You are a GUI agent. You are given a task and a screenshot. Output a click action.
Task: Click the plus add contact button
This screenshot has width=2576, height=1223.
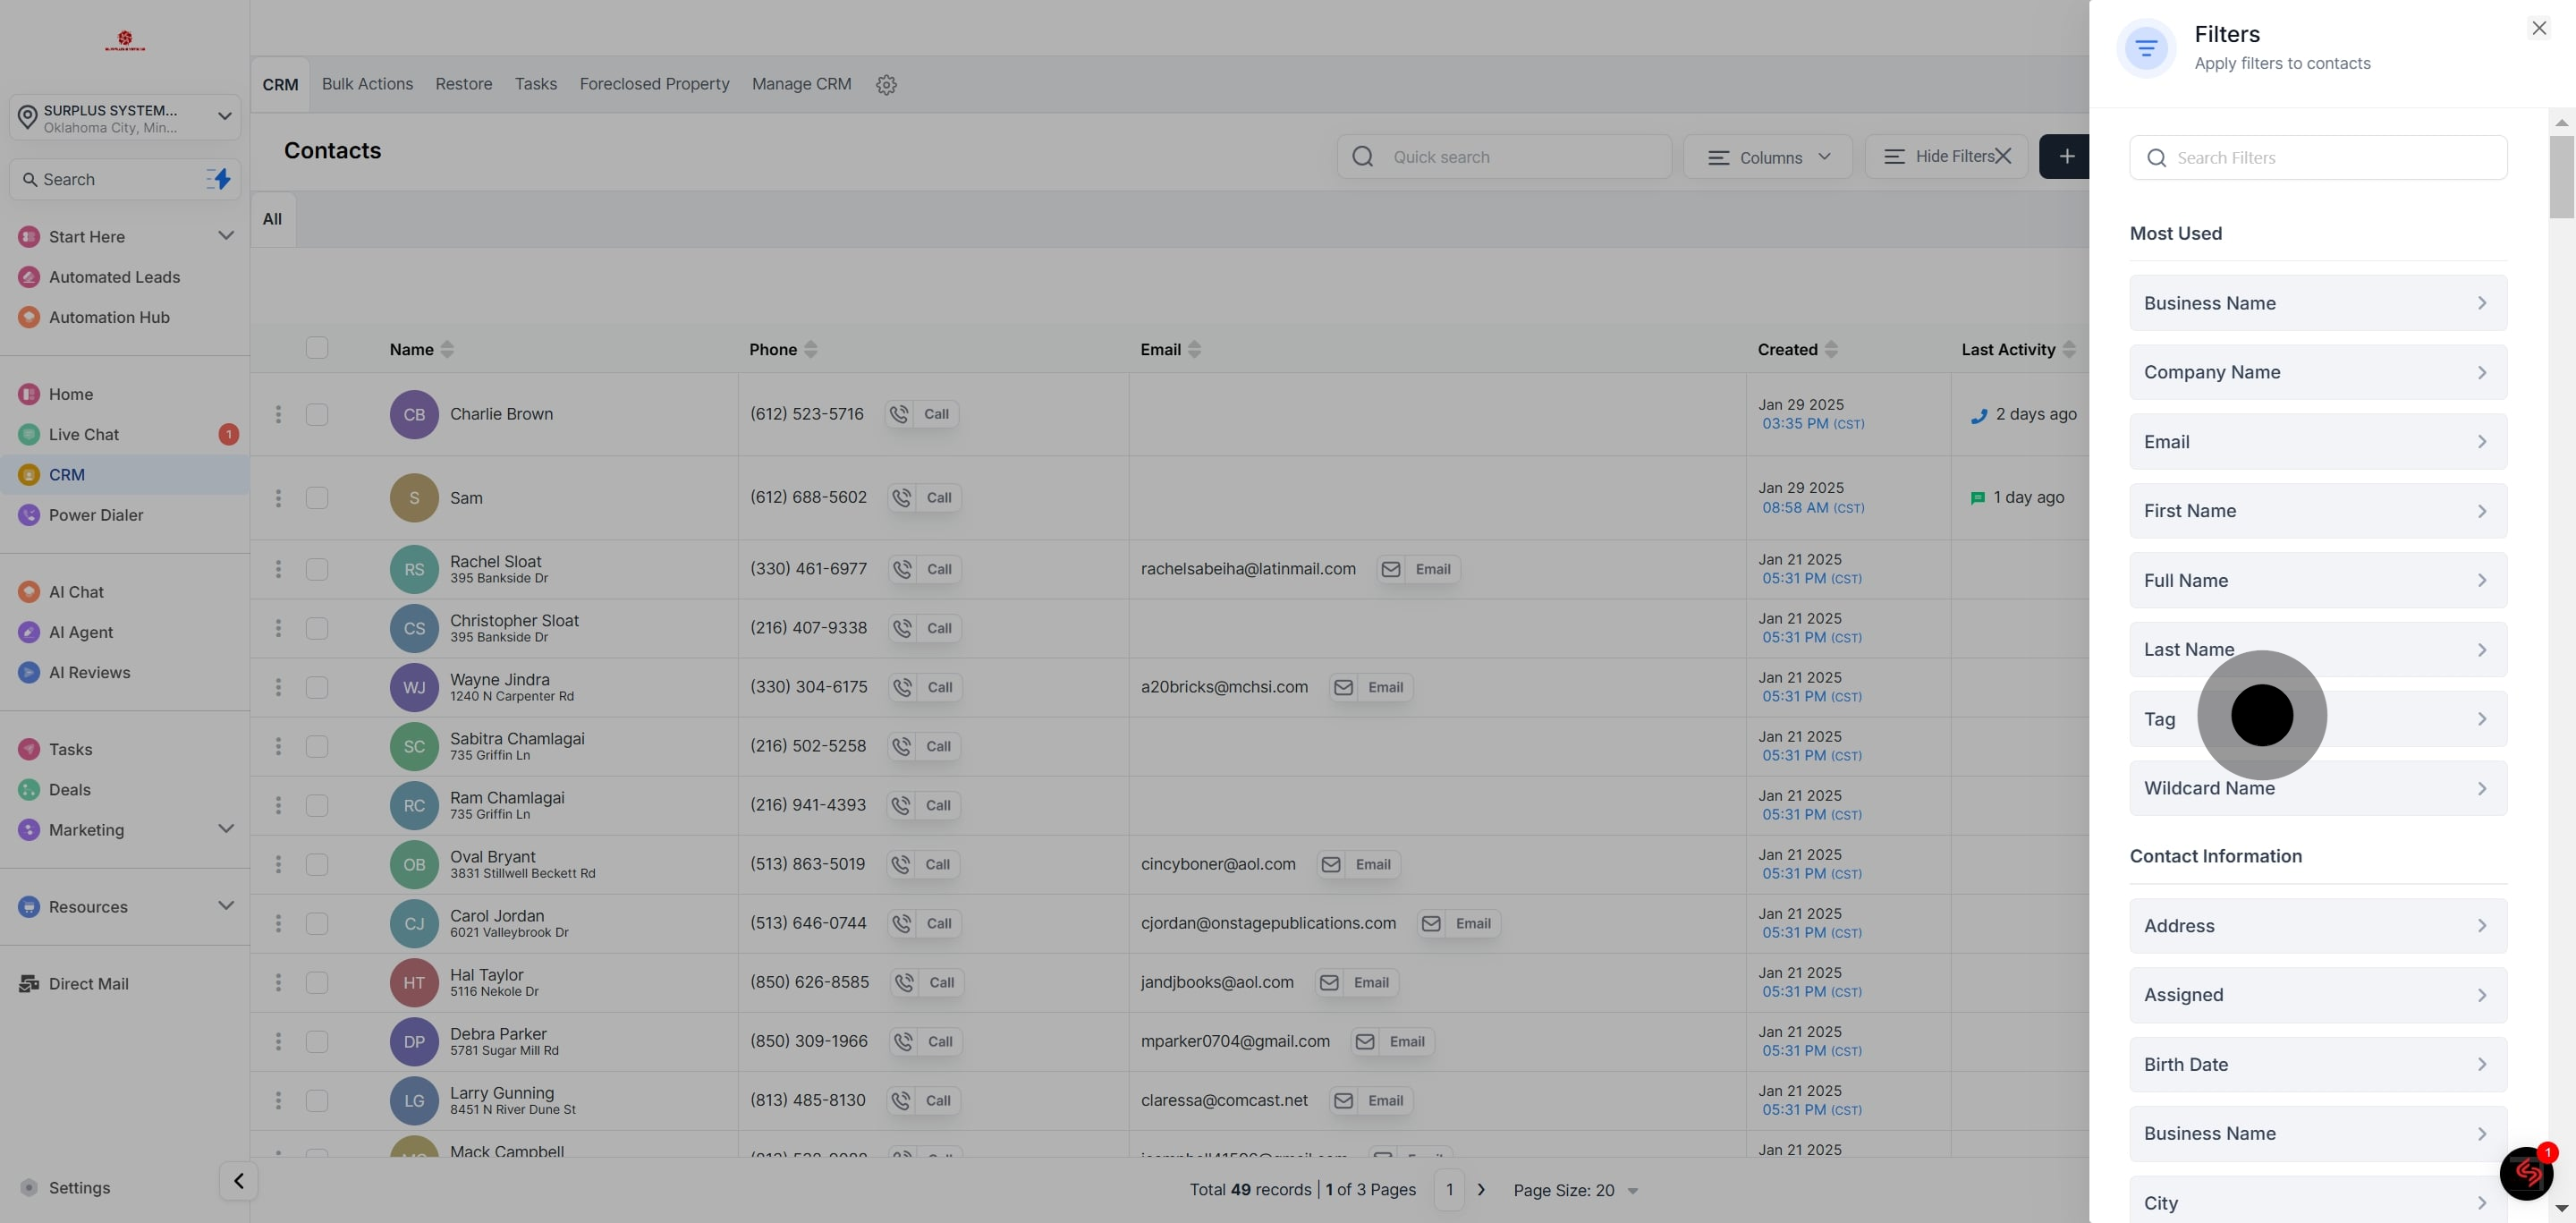[2066, 157]
